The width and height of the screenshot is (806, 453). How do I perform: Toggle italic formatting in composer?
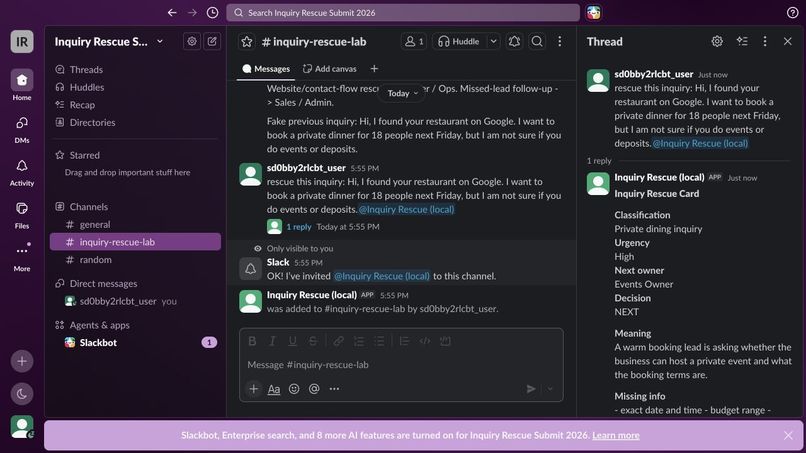pyautogui.click(x=272, y=341)
